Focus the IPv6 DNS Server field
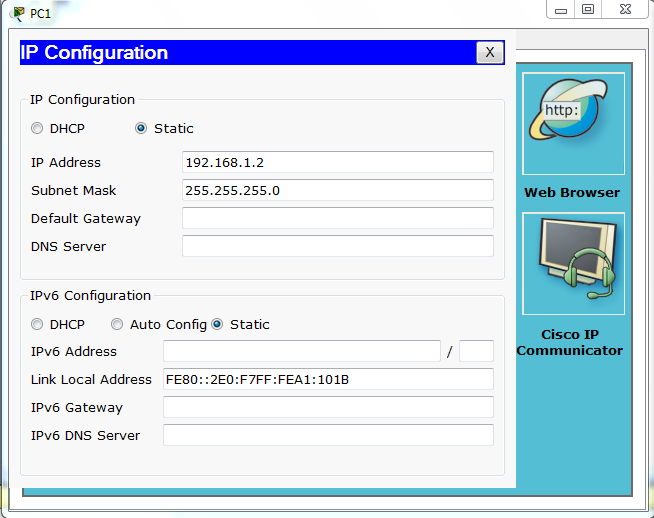 [328, 435]
